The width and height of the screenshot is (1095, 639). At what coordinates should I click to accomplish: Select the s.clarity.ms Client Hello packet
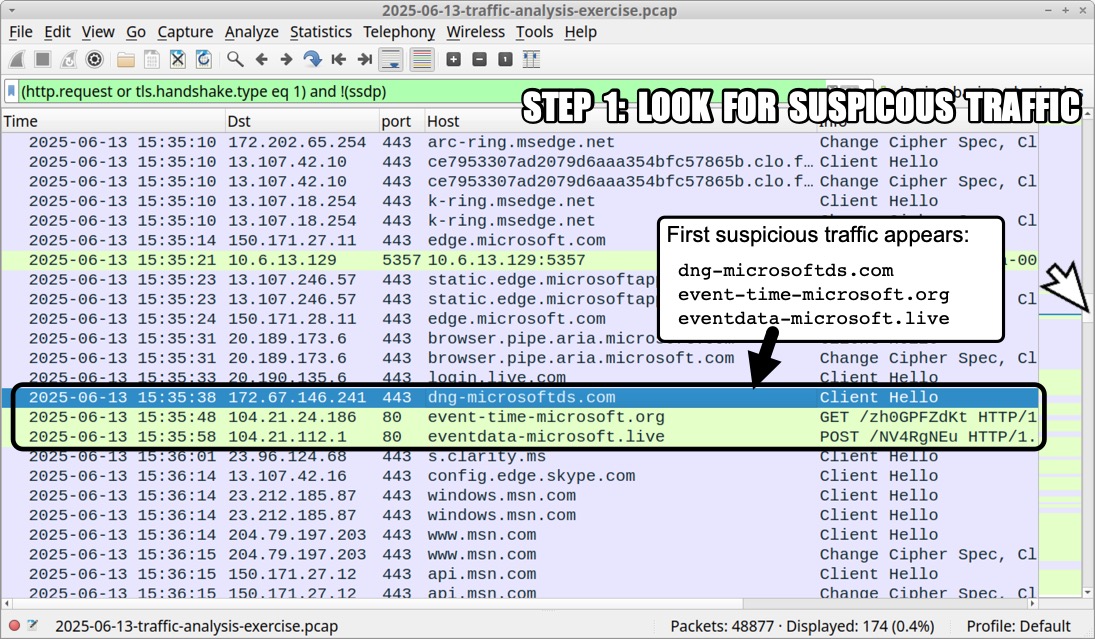click(520, 456)
